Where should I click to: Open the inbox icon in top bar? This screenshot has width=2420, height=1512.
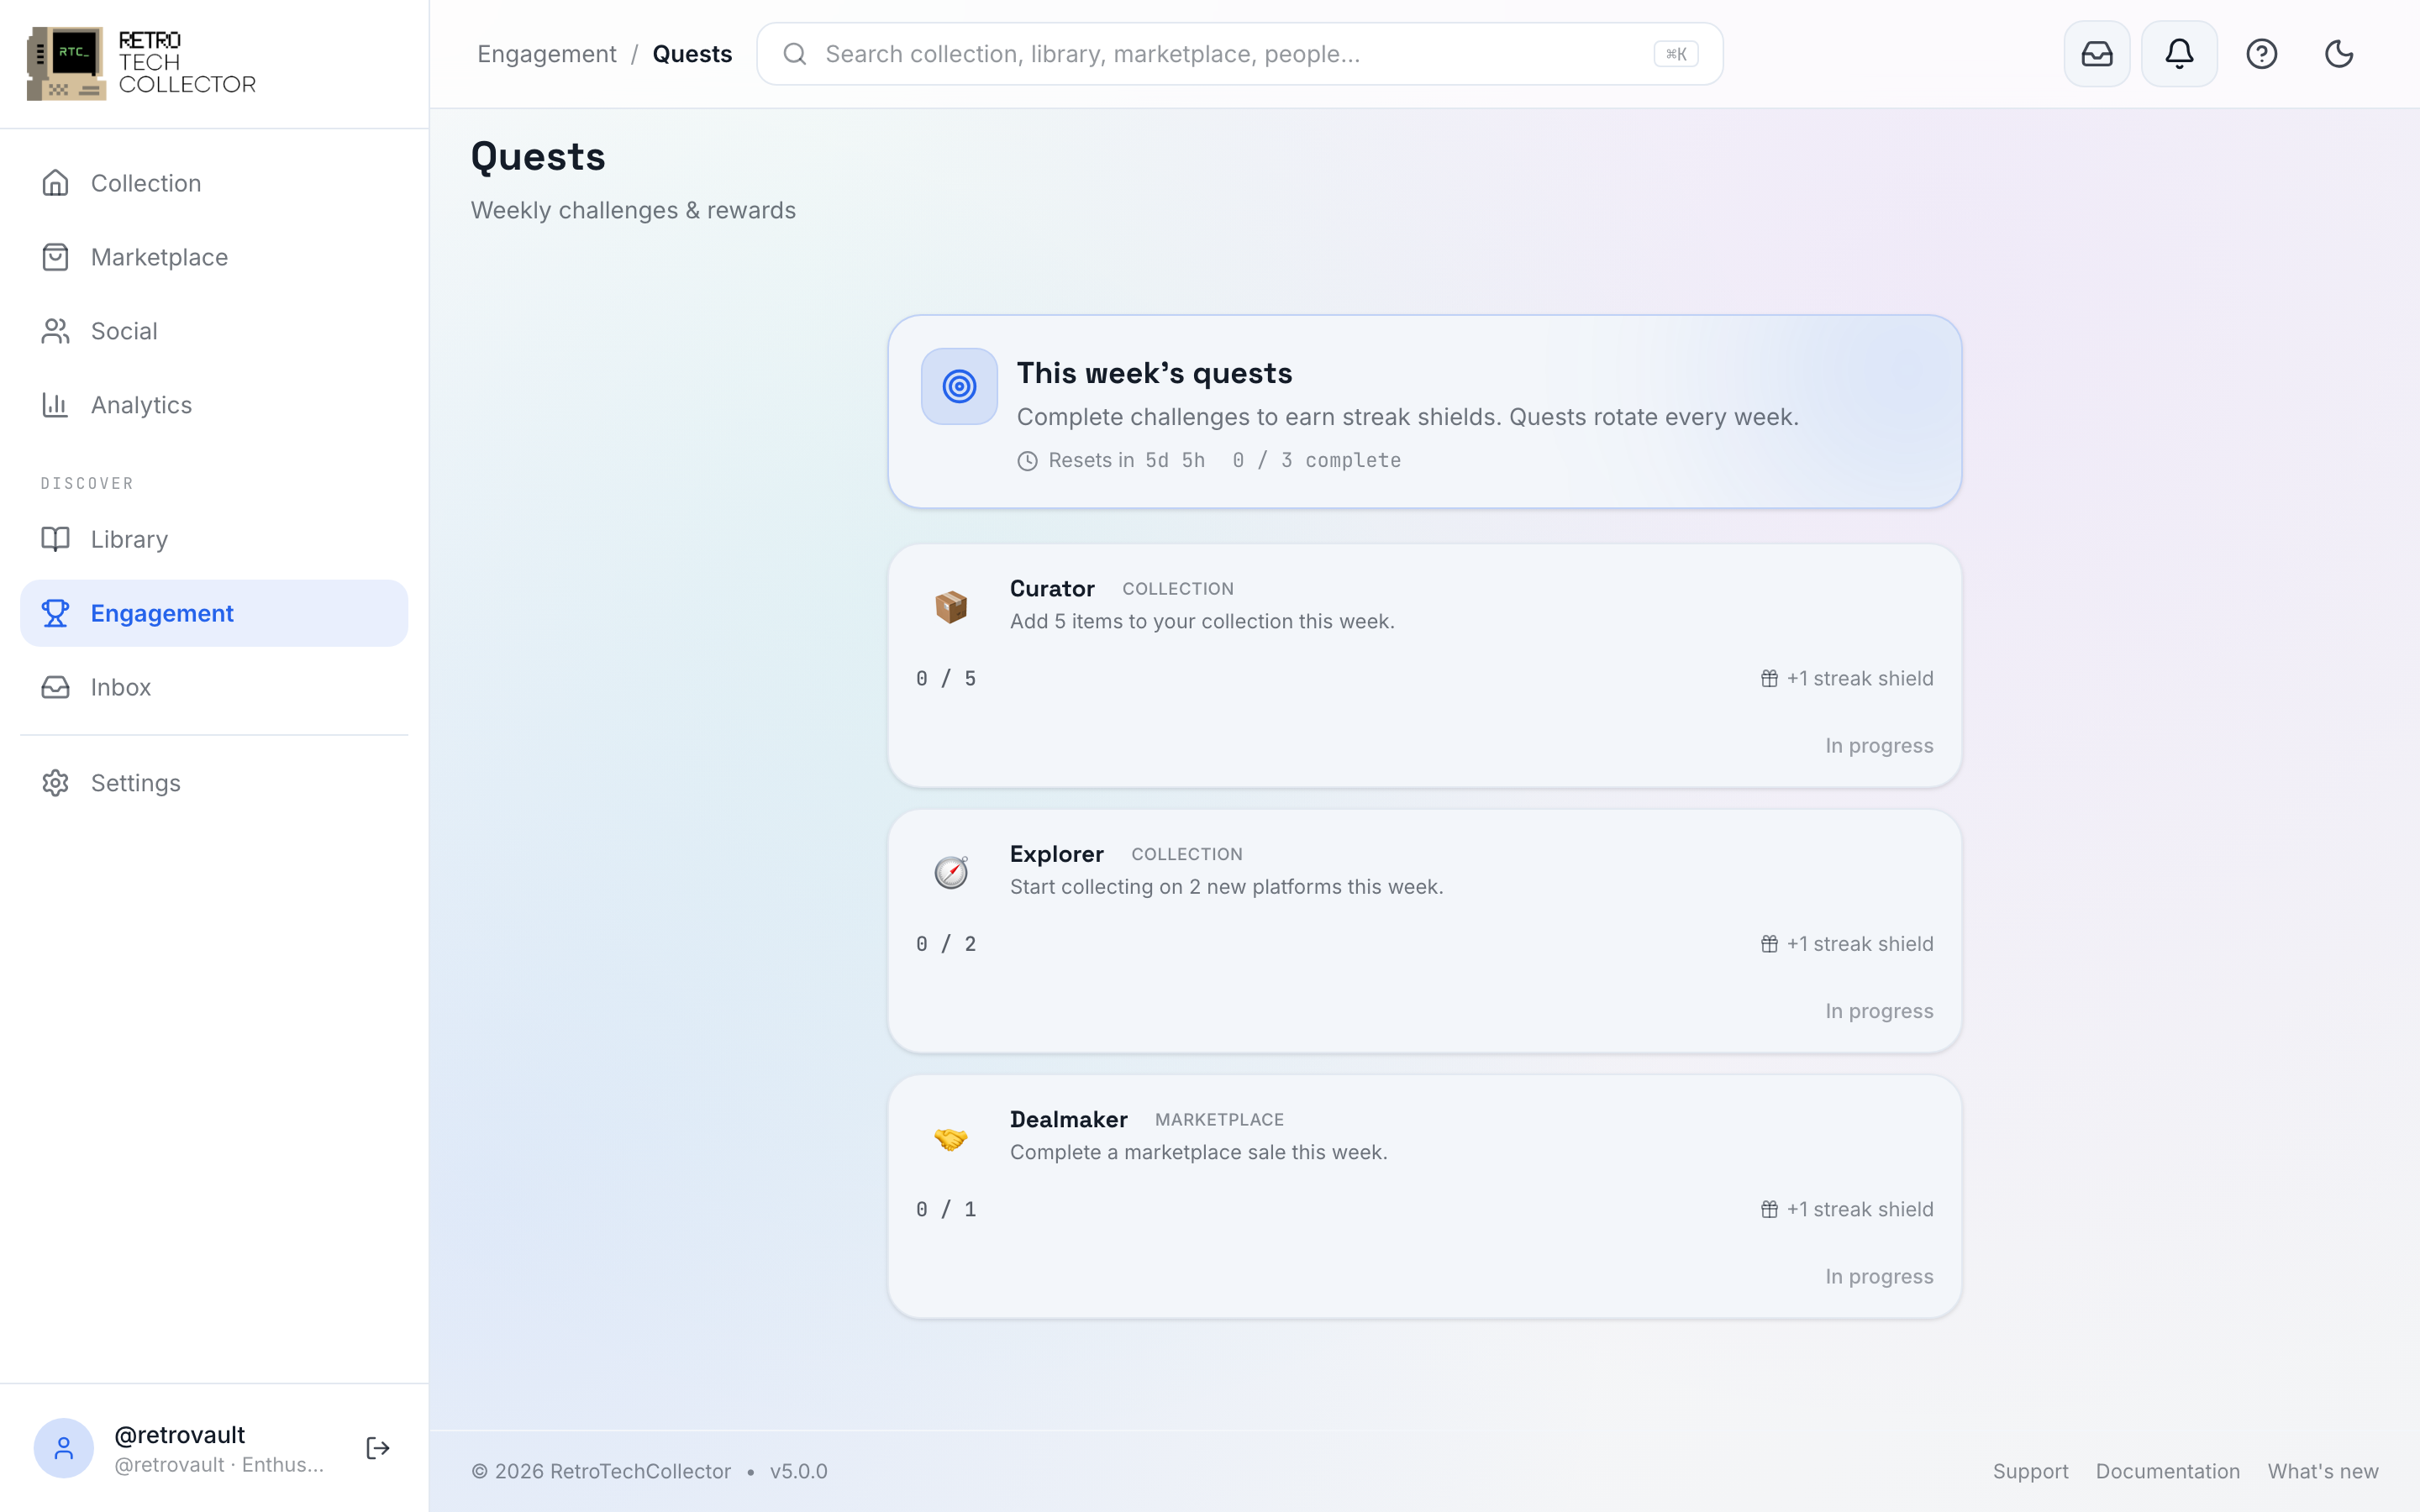[2096, 54]
